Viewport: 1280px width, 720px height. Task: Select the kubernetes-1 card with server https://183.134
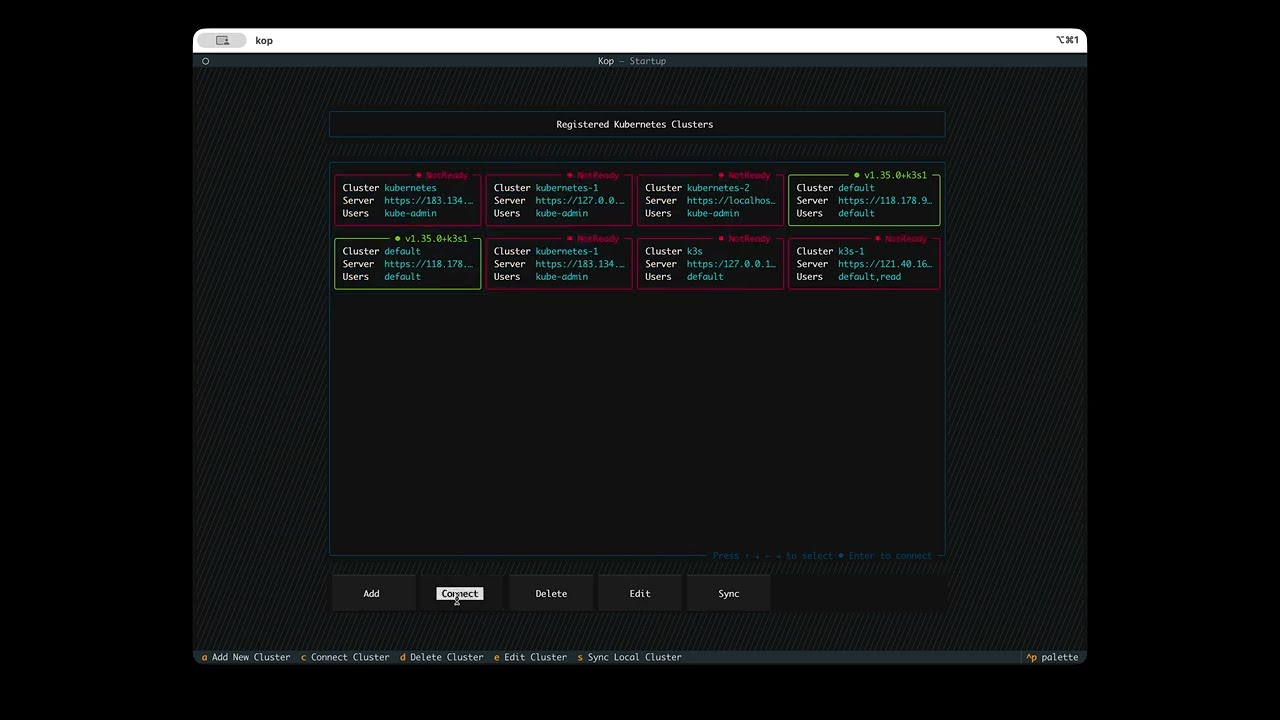point(559,264)
